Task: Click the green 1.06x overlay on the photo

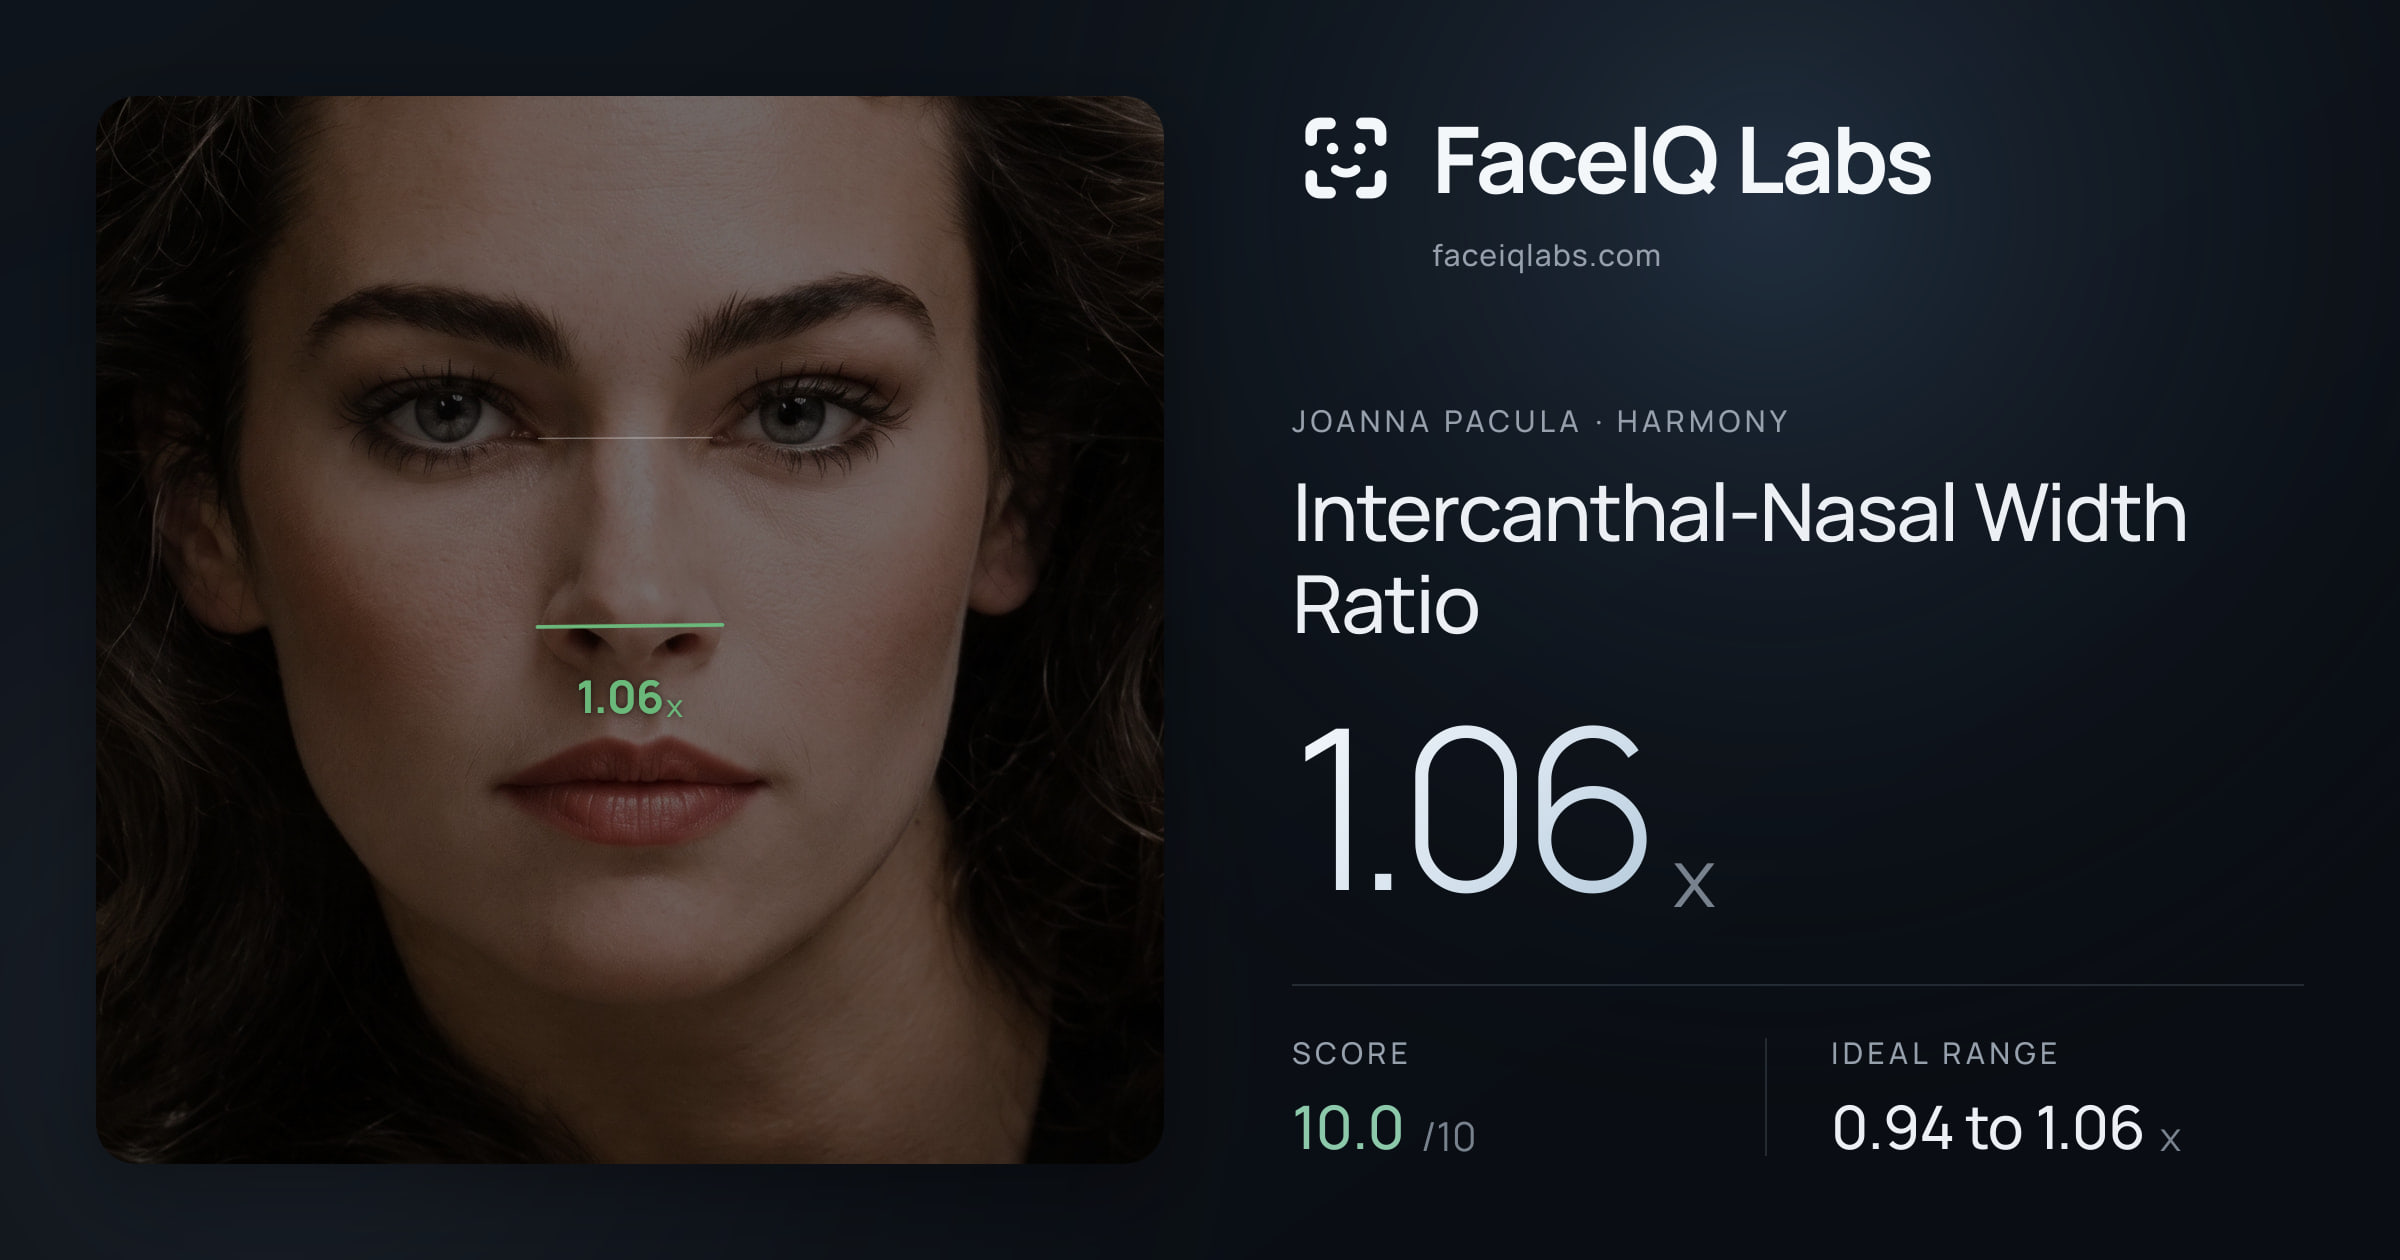Action: pos(630,698)
